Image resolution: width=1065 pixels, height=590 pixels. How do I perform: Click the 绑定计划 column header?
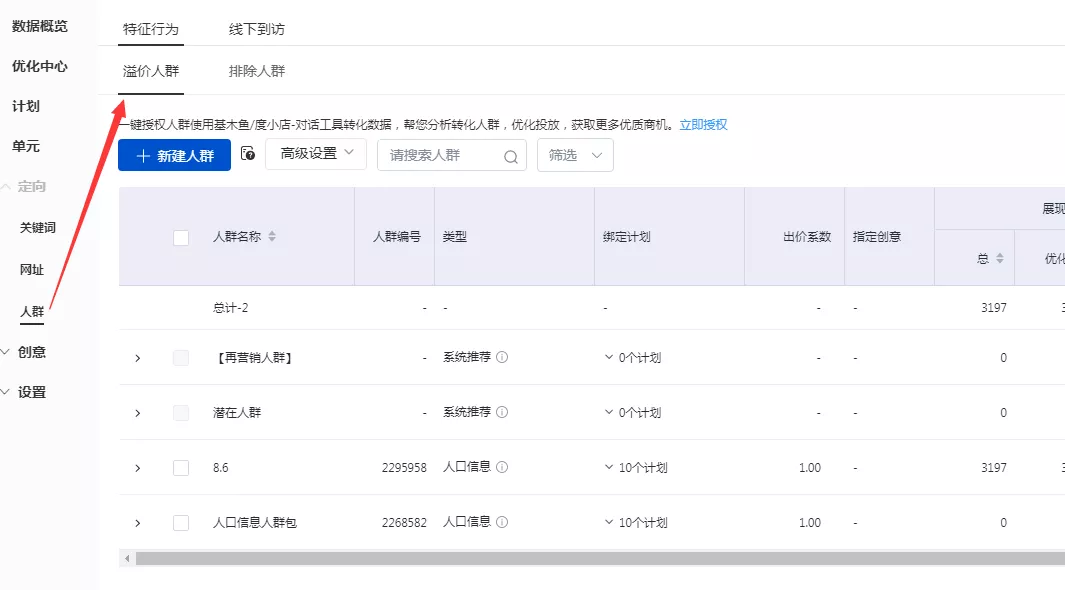click(x=626, y=236)
